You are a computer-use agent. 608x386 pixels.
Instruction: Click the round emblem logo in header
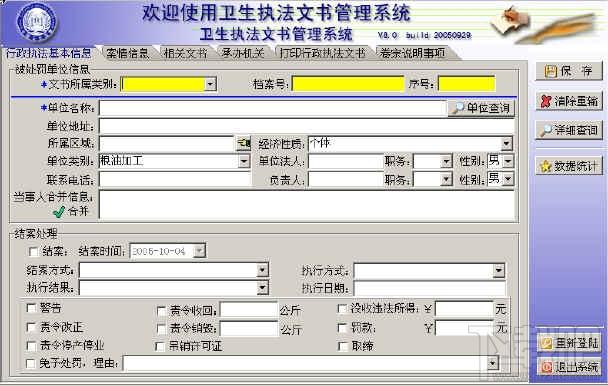[36, 22]
